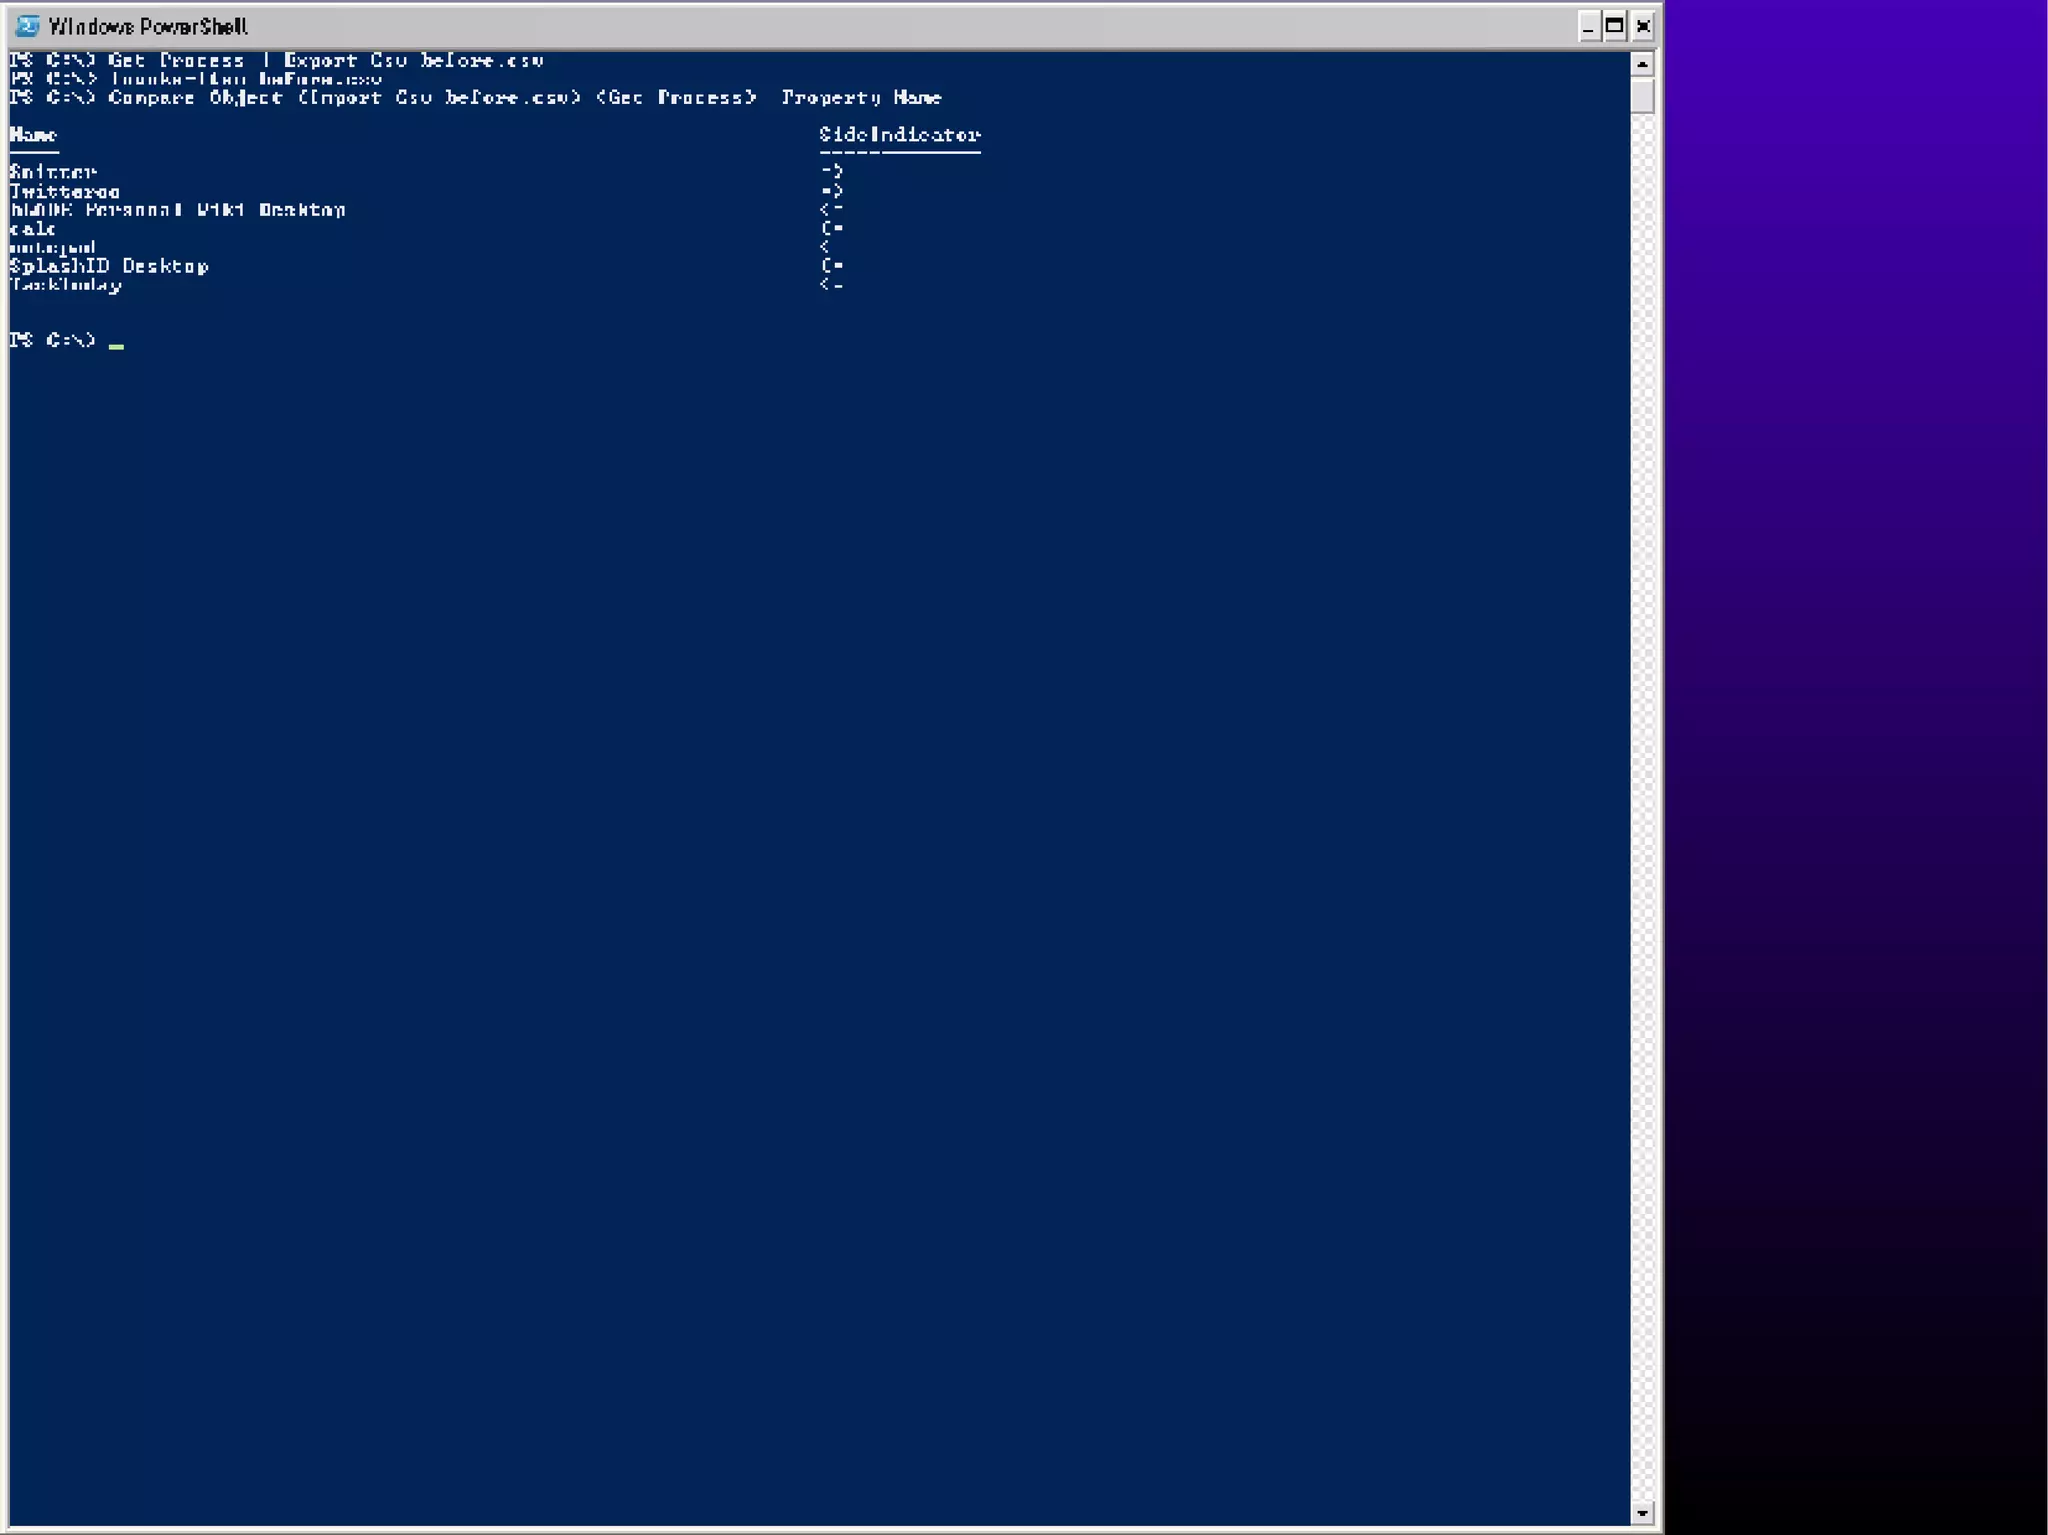Click the scrollbar up arrow
The image size is (2048, 1535).
tap(1641, 64)
